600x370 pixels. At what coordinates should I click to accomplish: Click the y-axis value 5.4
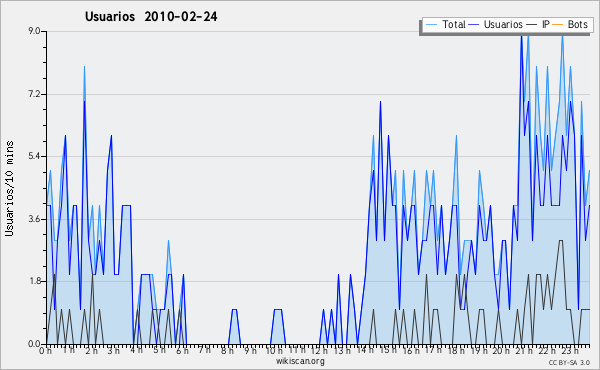click(35, 156)
